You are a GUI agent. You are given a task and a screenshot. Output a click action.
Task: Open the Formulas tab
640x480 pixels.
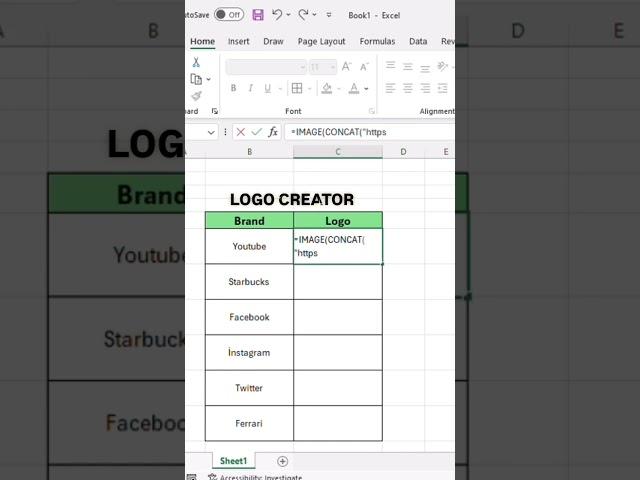[x=377, y=41]
